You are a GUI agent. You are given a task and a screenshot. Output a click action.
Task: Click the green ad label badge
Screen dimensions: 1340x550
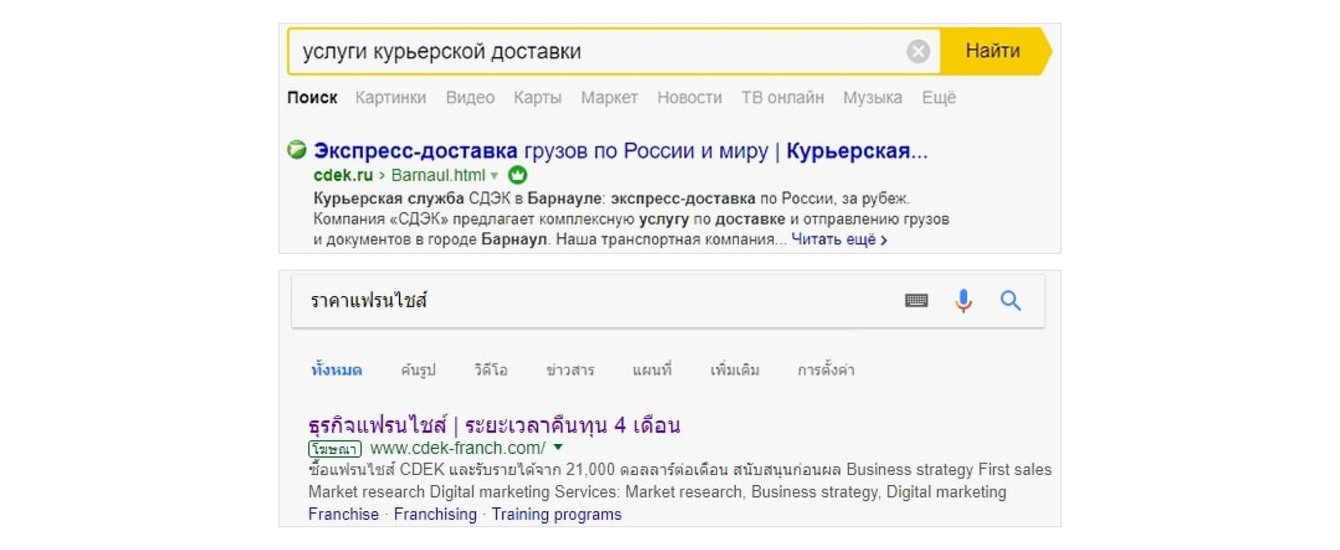pos(334,449)
